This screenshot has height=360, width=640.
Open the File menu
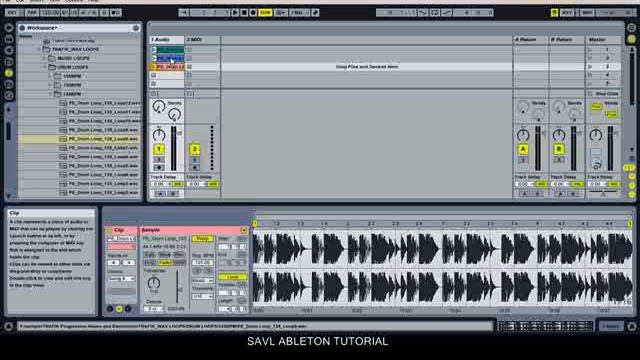(x=7, y=1)
